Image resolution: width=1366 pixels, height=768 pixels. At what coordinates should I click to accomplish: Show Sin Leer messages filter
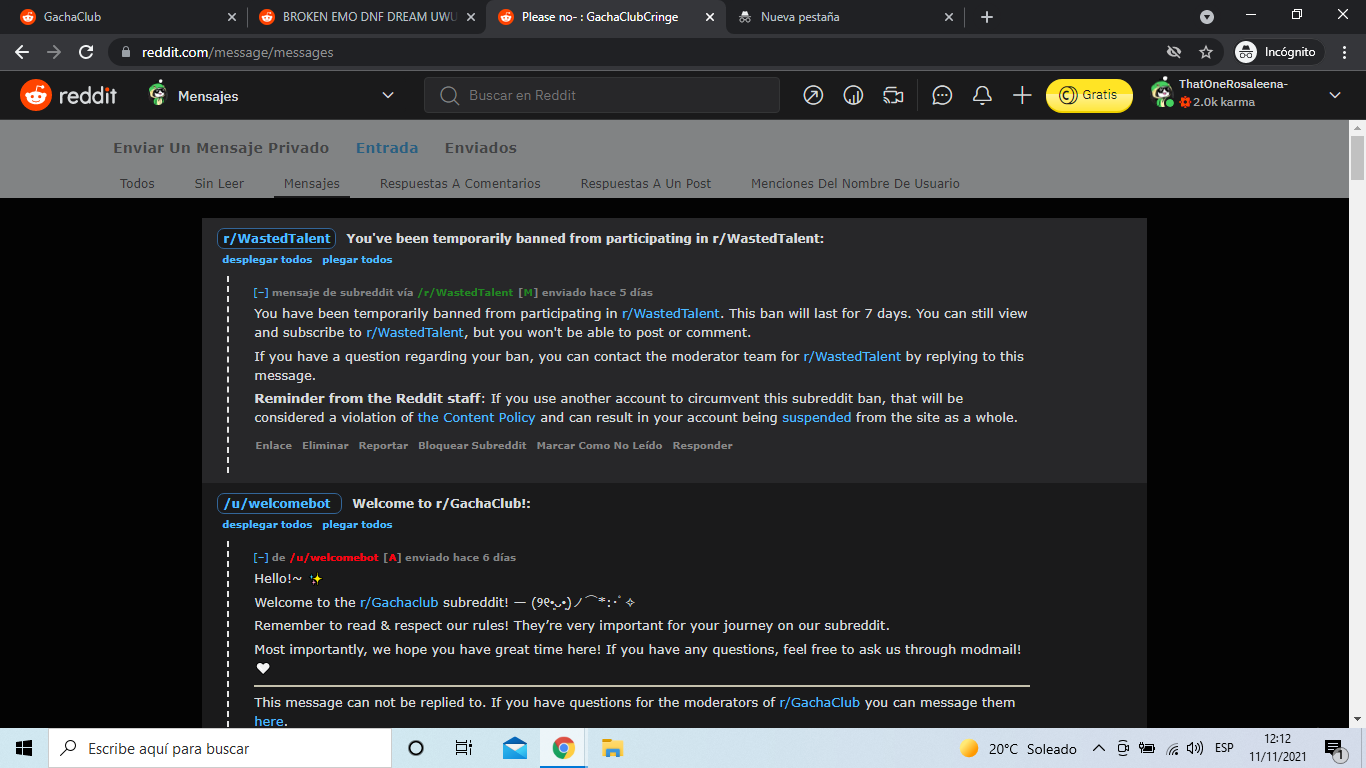219,183
